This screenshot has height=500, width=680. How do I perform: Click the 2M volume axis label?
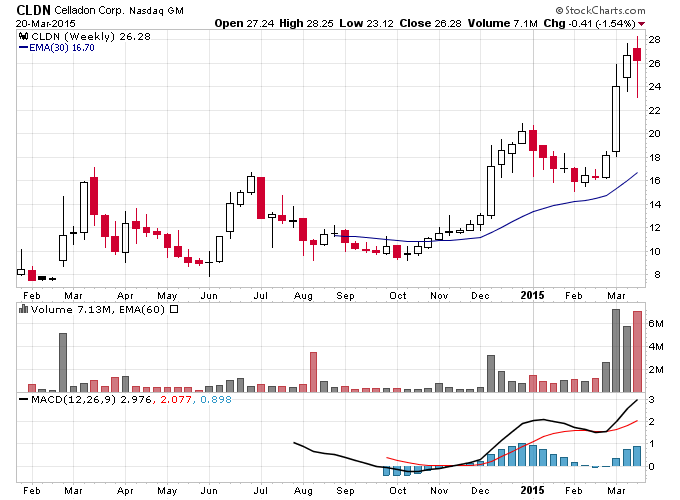coord(656,369)
